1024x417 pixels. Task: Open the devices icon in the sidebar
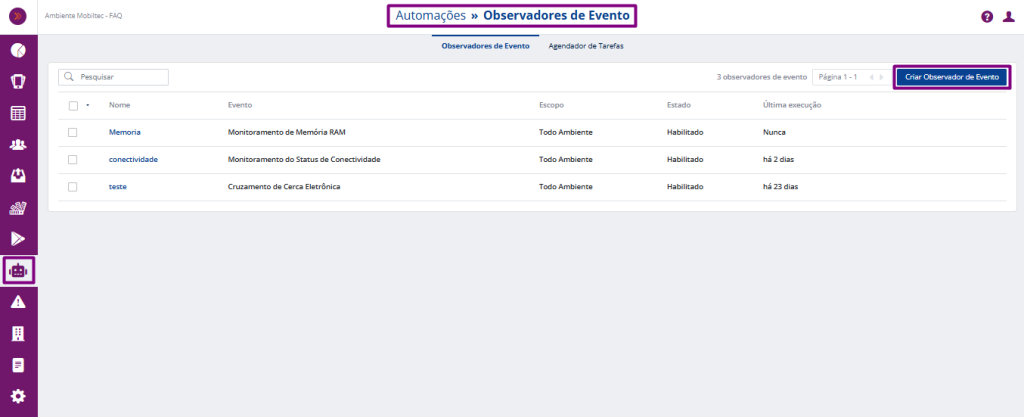tap(18, 81)
